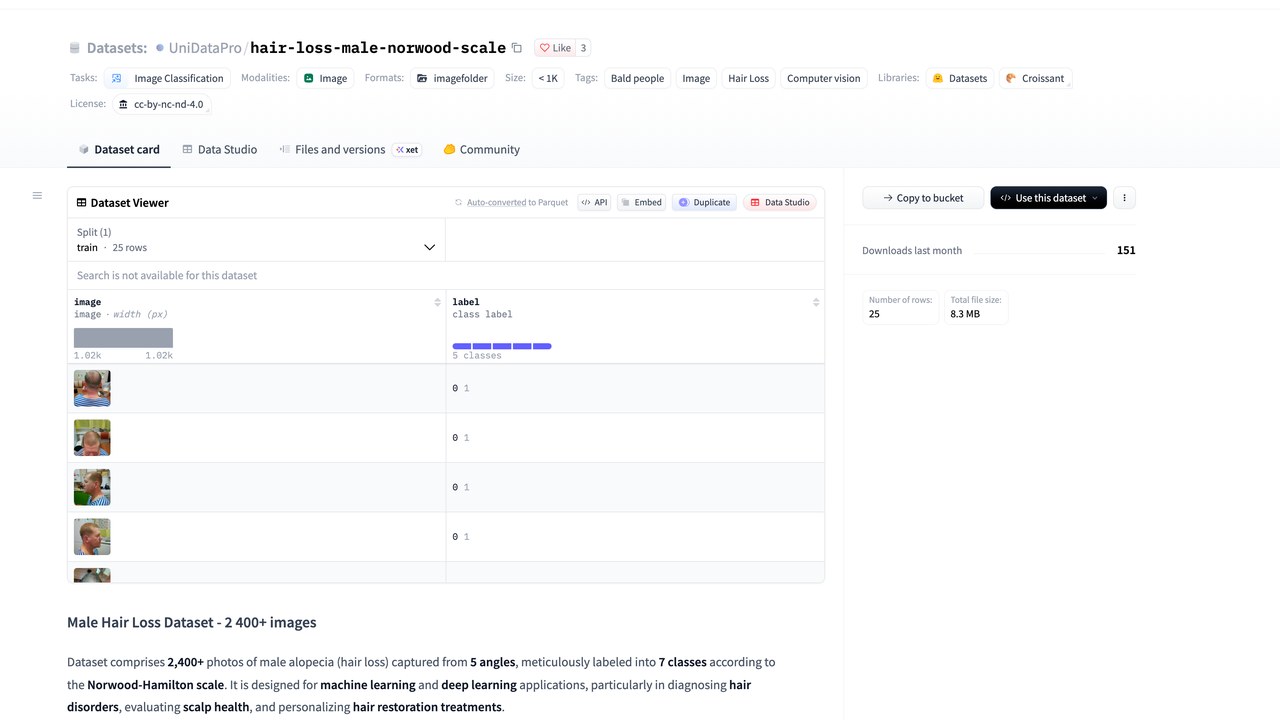This screenshot has height=720, width=1280.
Task: Go to Files and versions tab
Action: coord(349,150)
